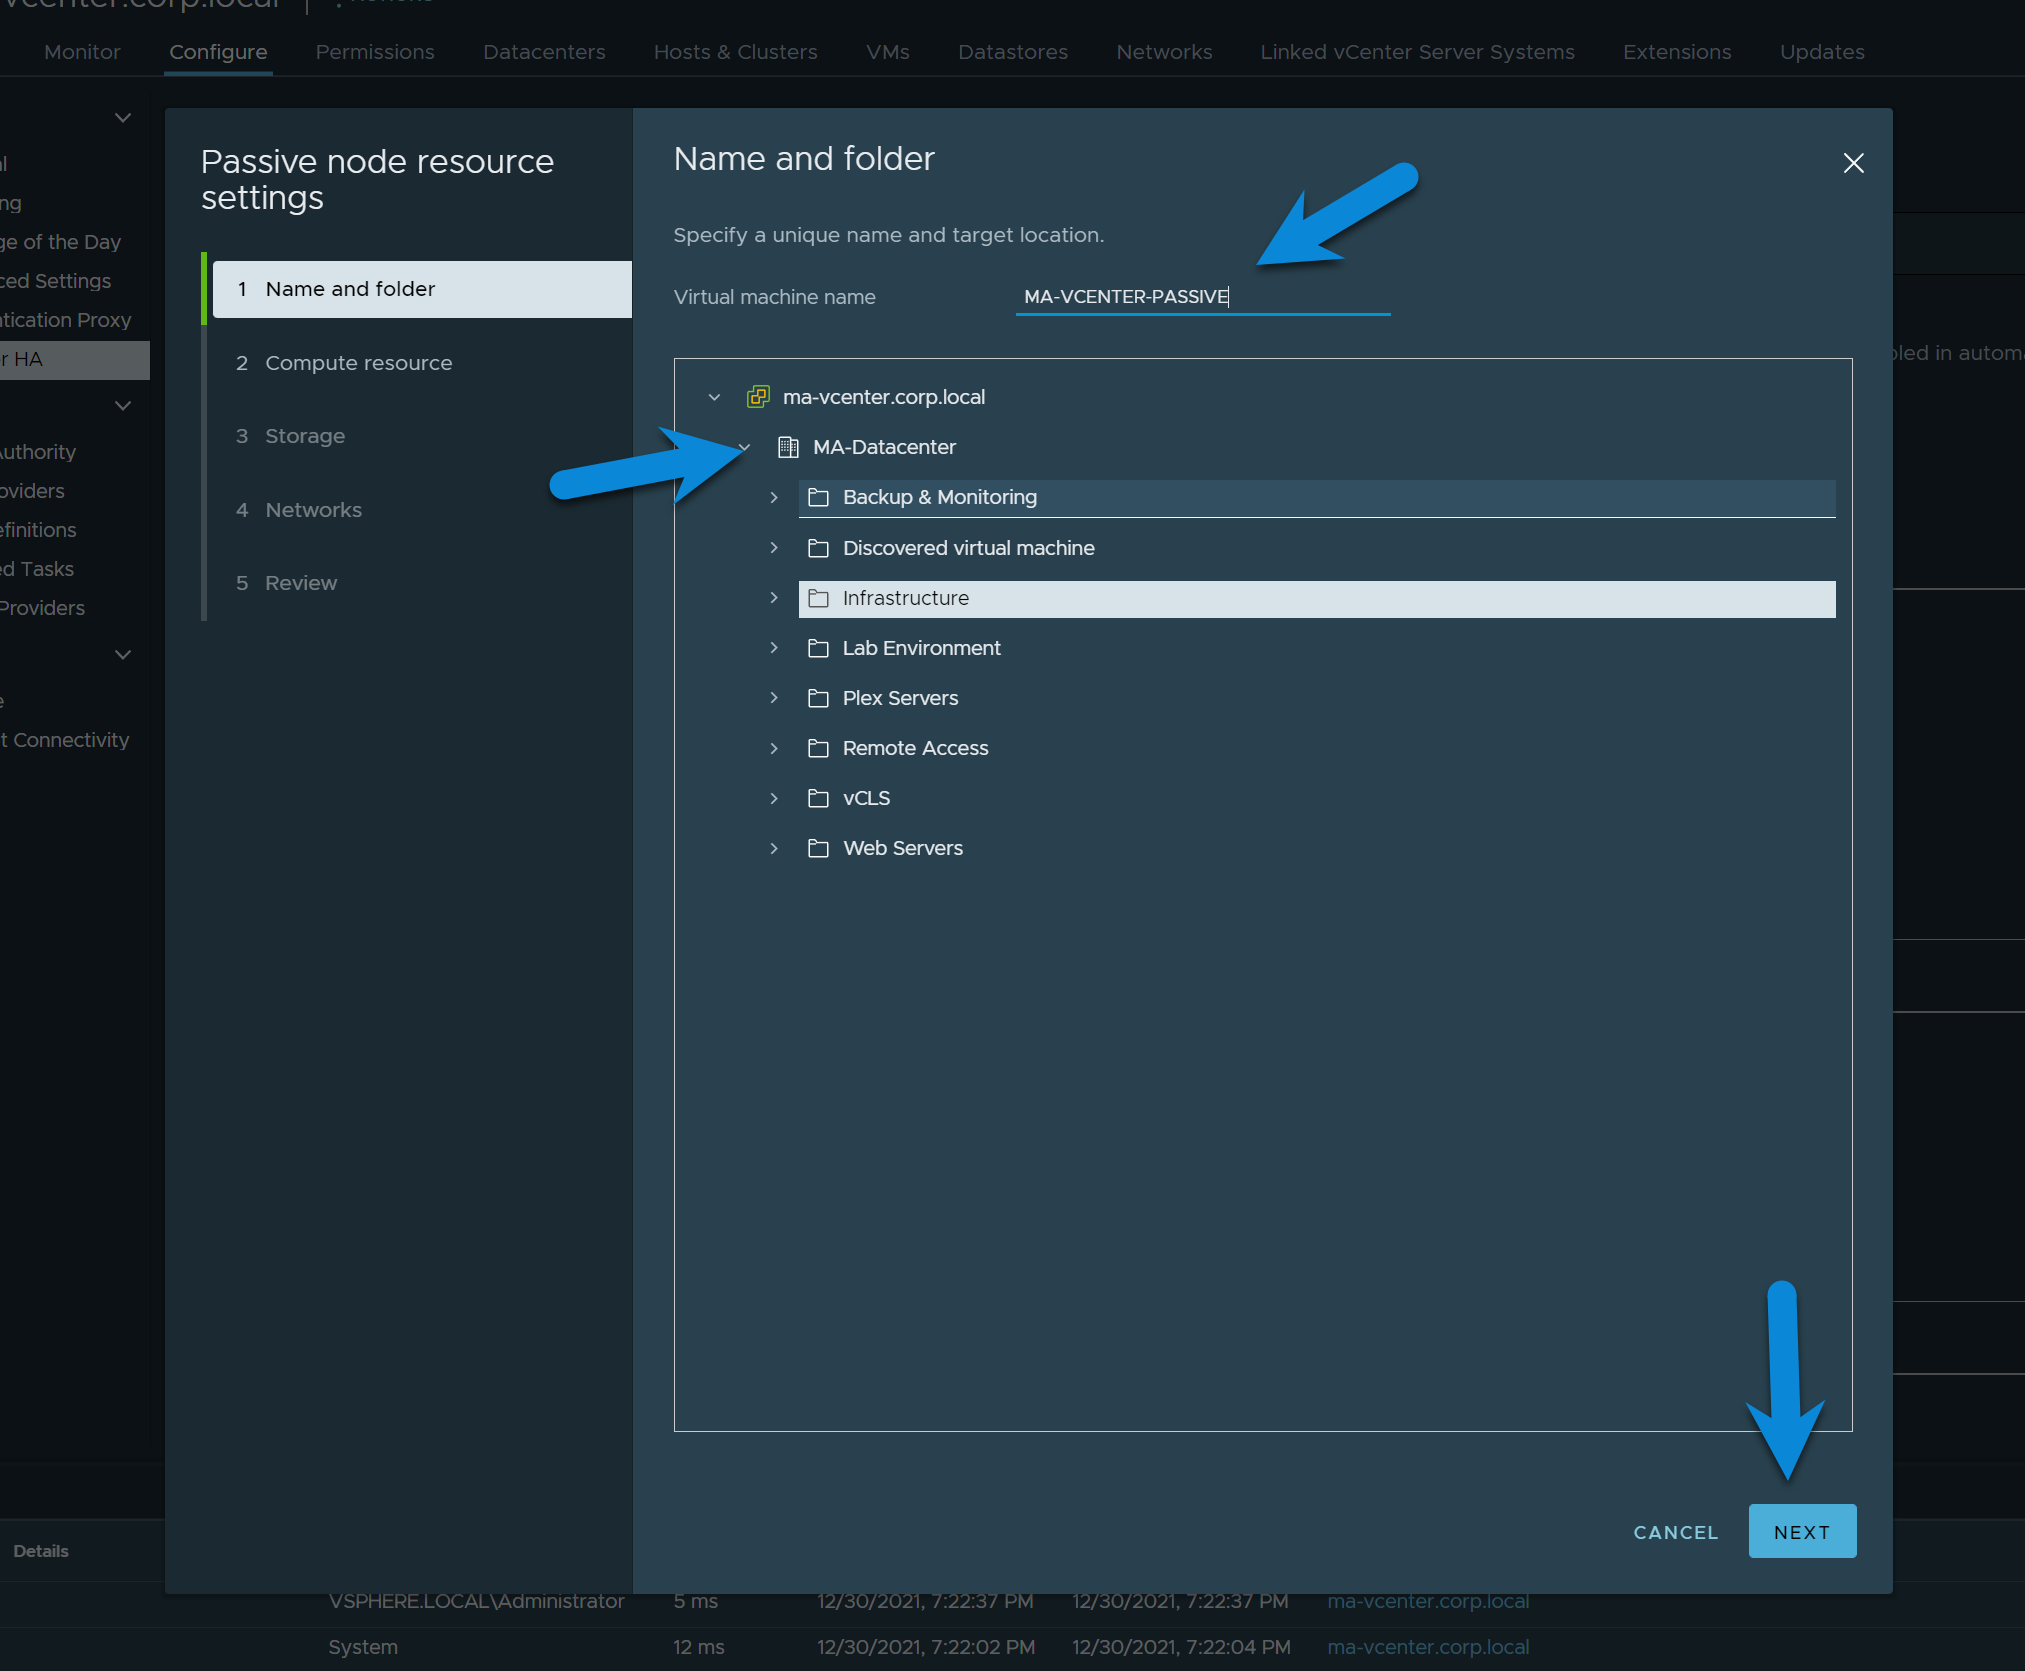2025x1671 pixels.
Task: Collapse the ma-vcenter.corp.local tree node
Action: [714, 397]
